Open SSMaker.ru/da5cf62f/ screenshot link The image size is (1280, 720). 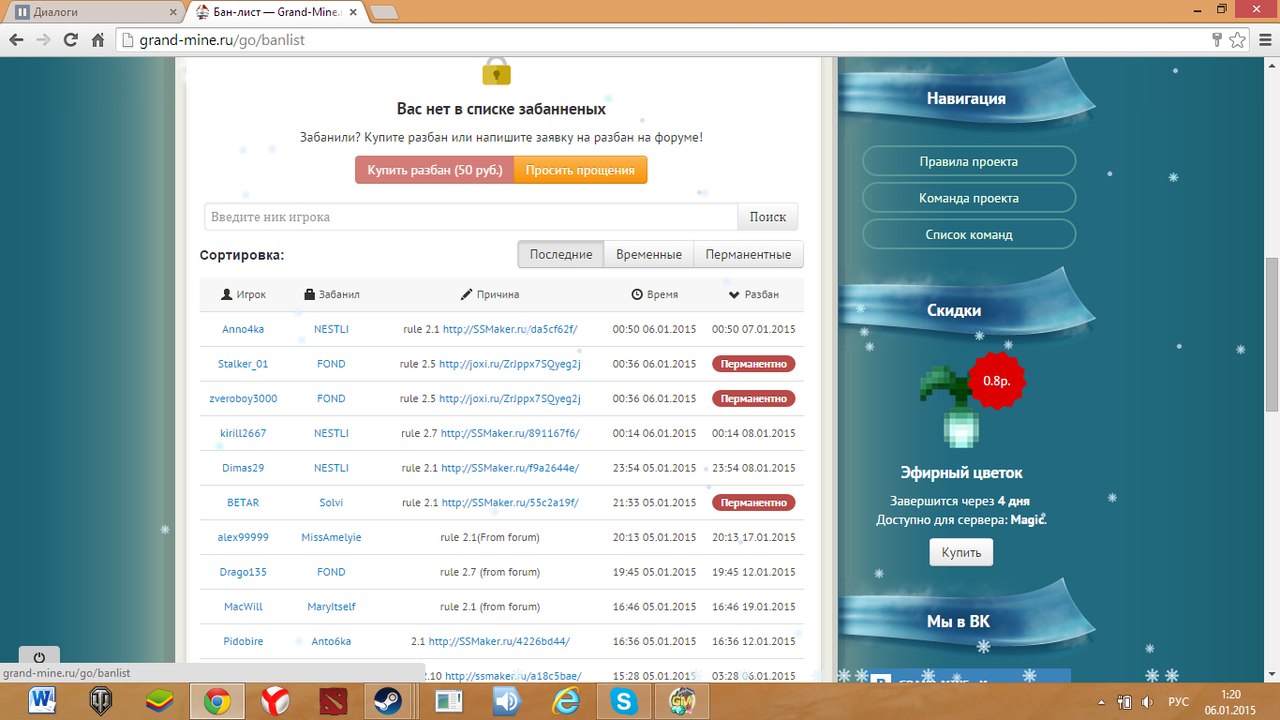pos(510,329)
